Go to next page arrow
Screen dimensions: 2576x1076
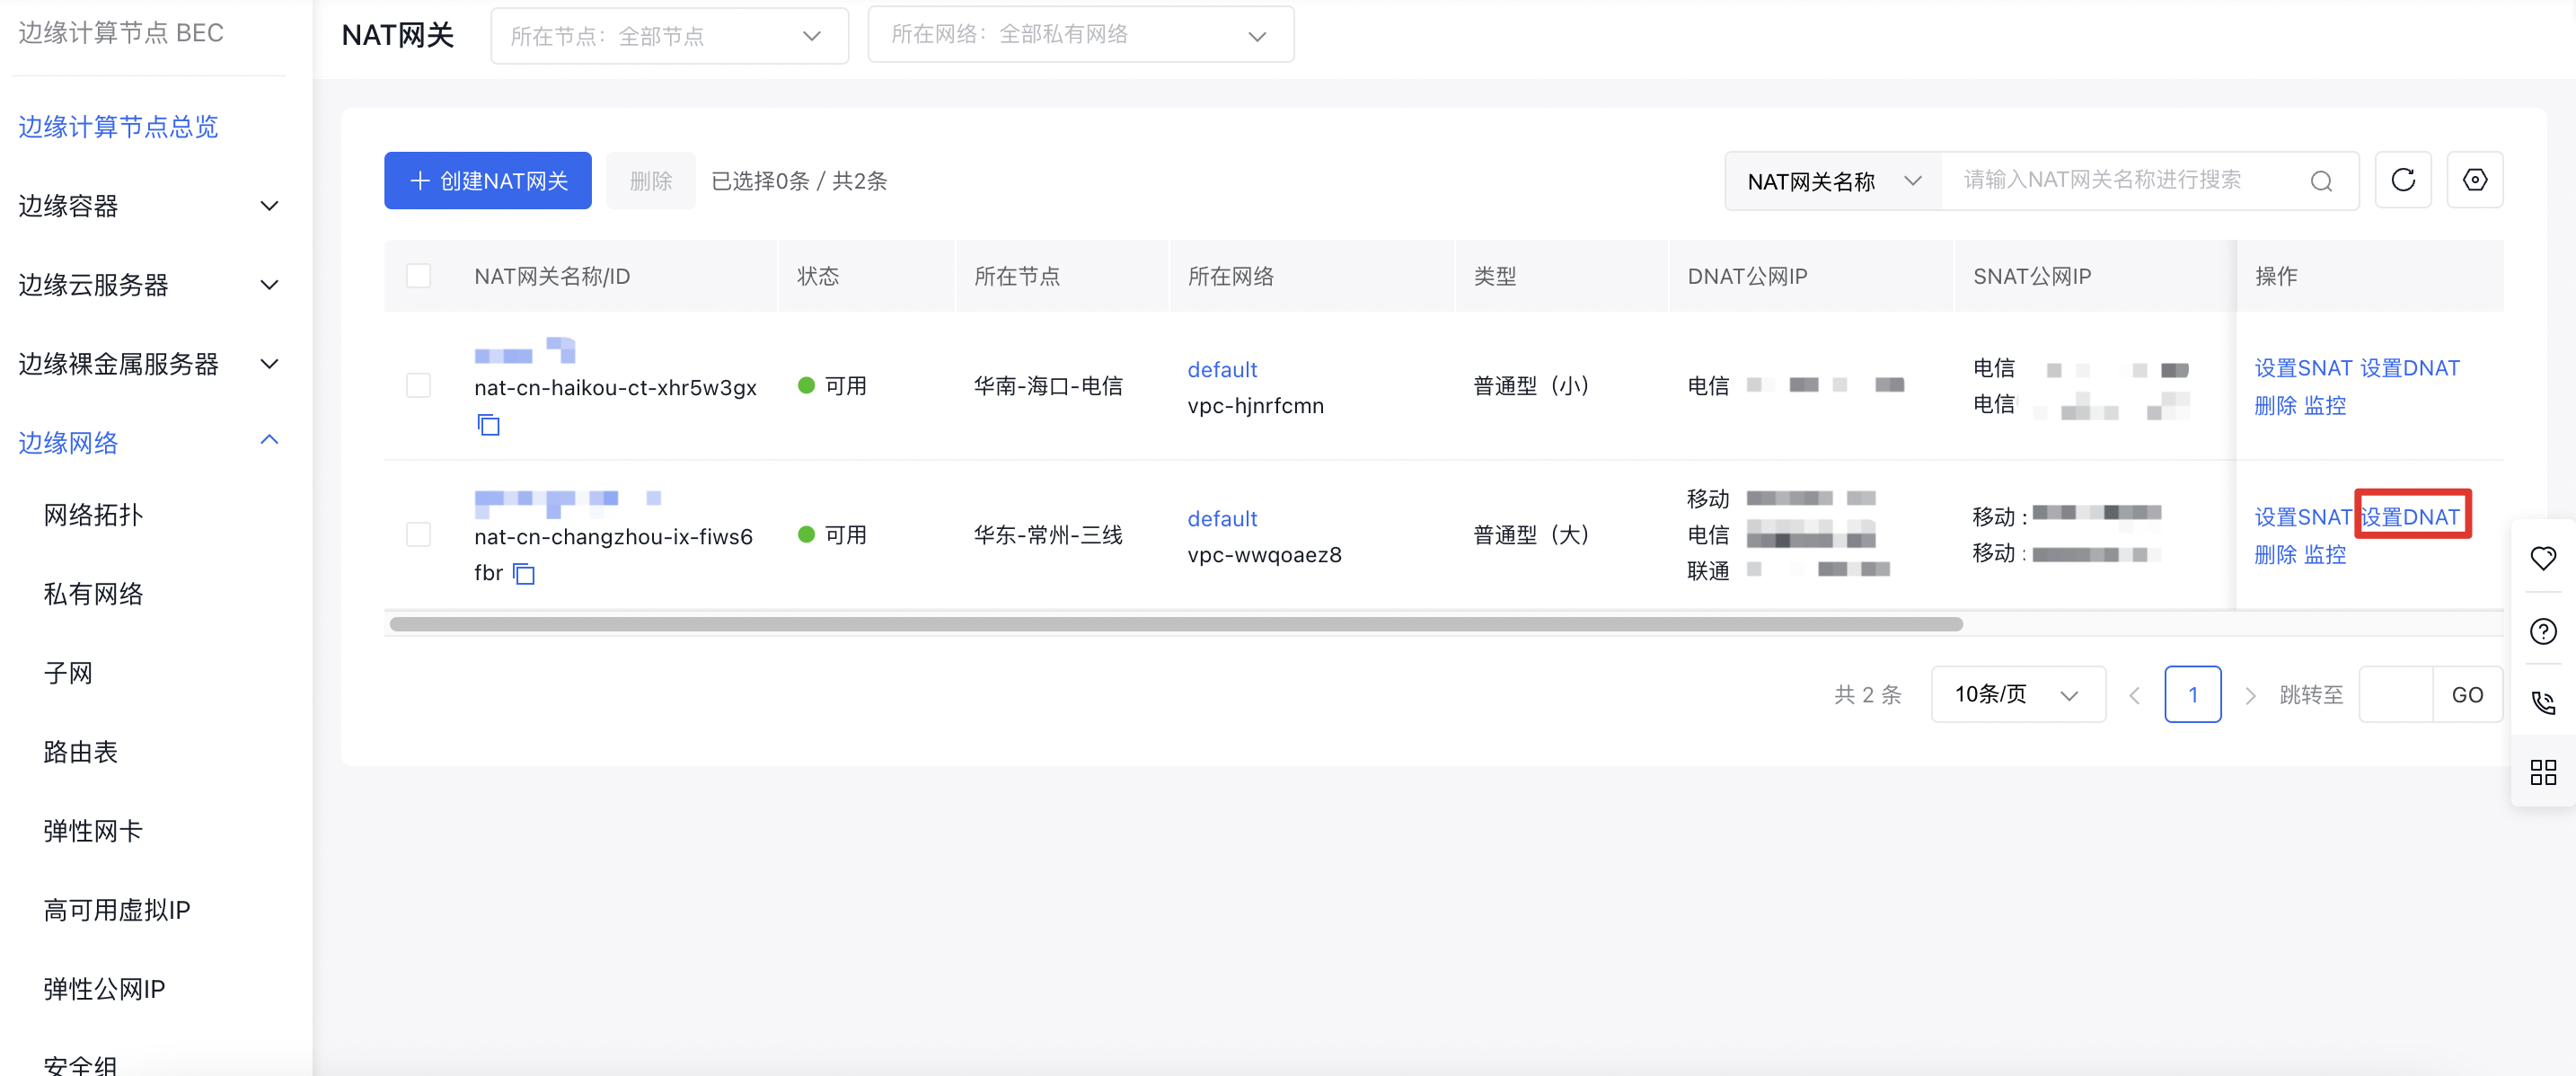click(x=2250, y=695)
